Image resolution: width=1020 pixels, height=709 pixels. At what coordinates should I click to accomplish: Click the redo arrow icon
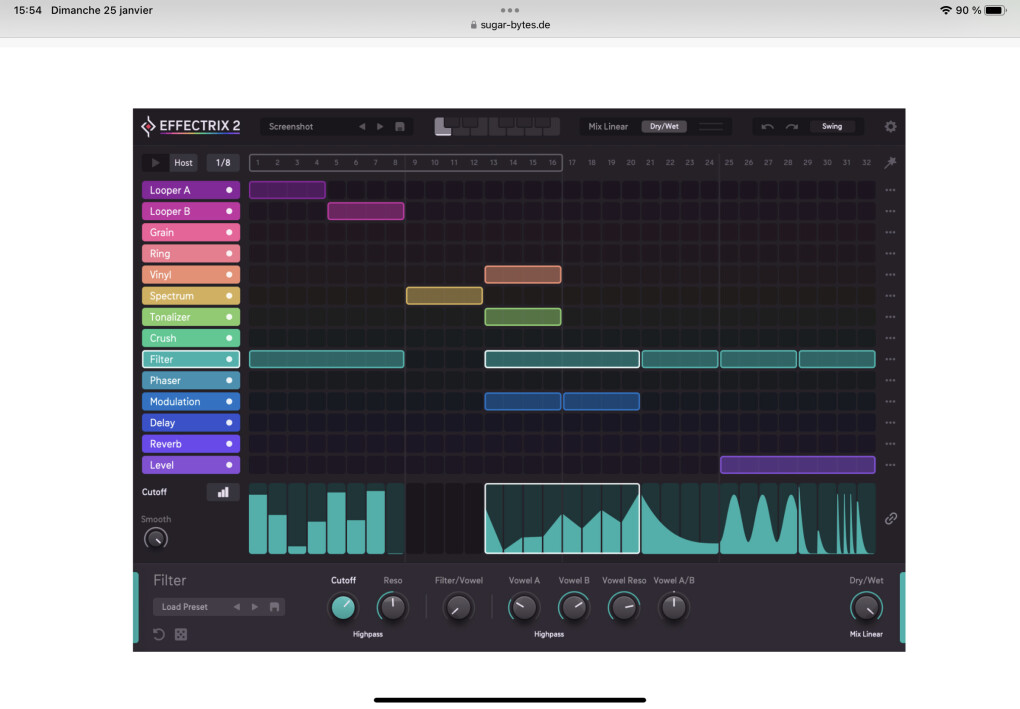(791, 127)
